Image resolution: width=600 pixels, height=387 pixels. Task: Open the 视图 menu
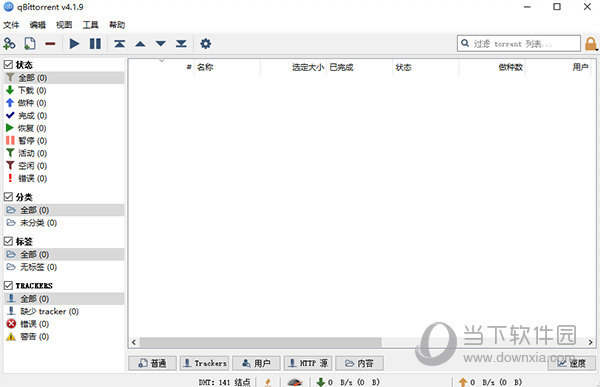64,25
